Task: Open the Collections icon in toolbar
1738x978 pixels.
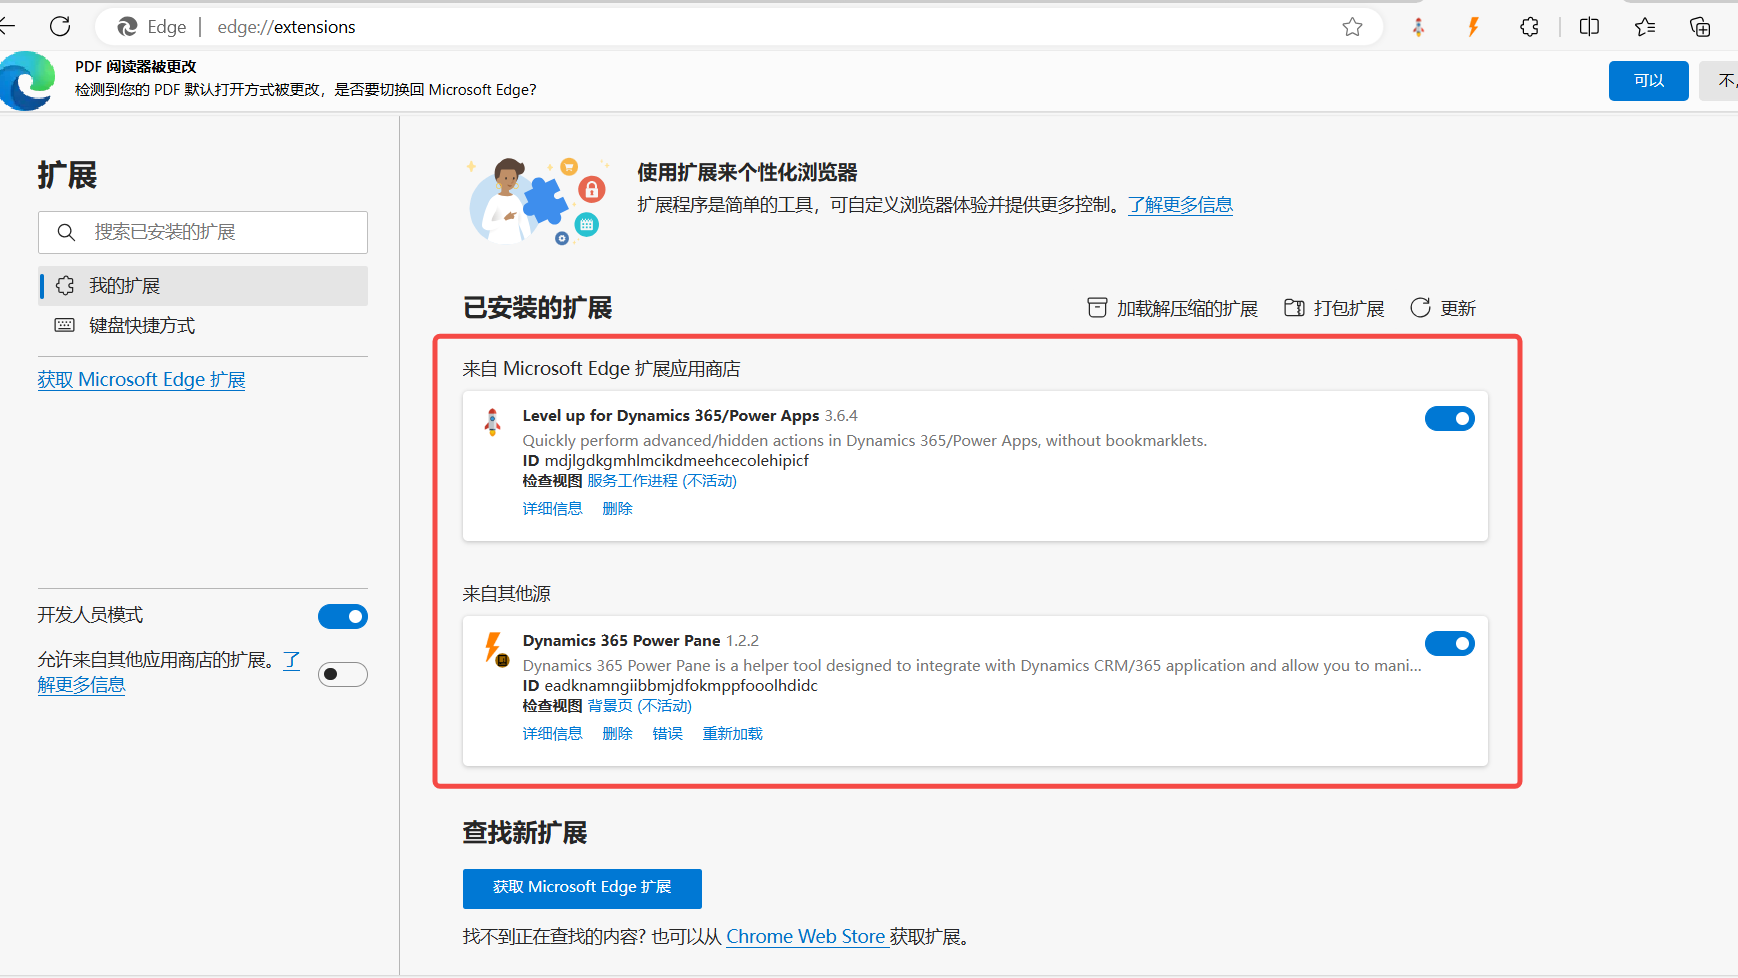Action: point(1700,27)
